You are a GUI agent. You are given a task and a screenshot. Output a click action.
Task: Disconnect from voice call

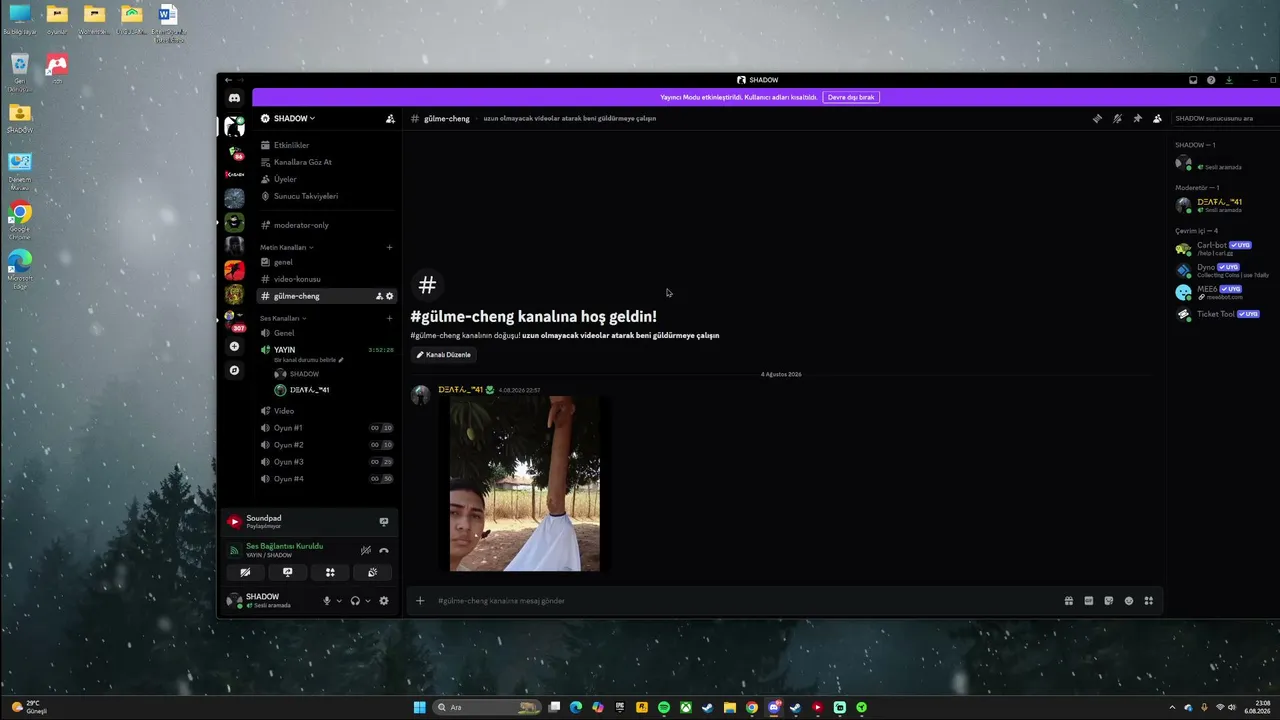pos(384,550)
